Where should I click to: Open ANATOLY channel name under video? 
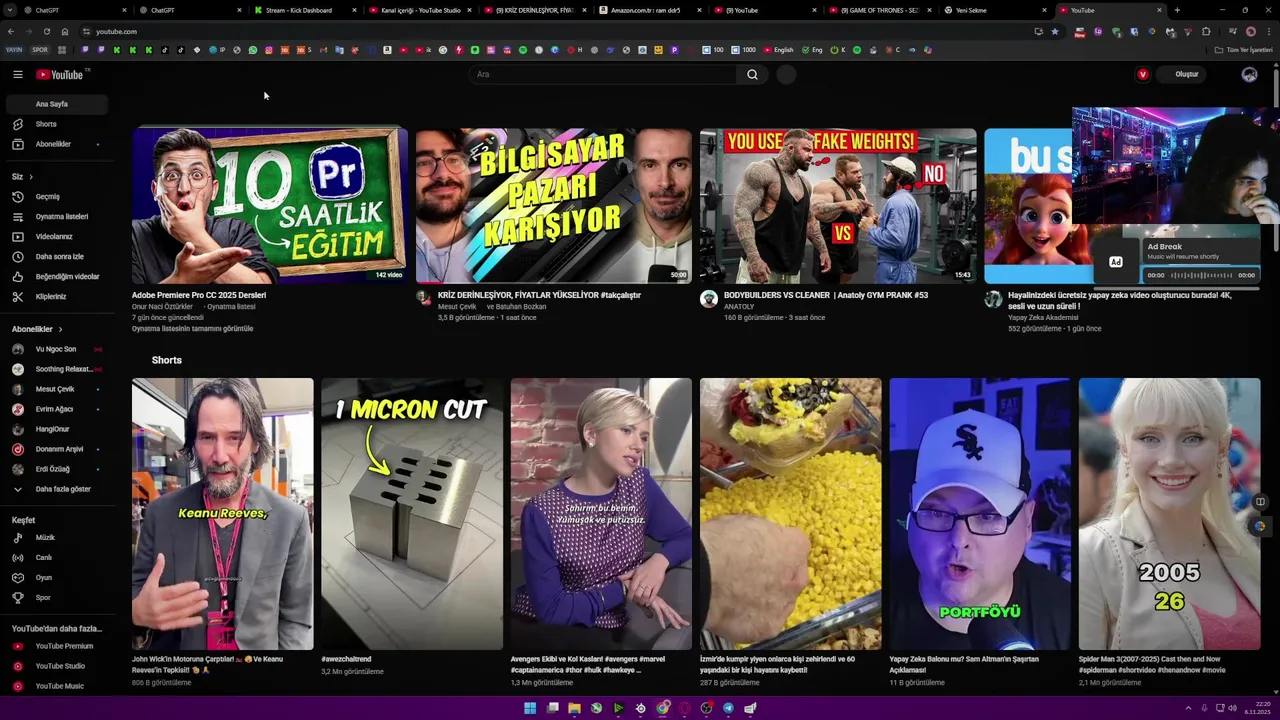click(739, 307)
